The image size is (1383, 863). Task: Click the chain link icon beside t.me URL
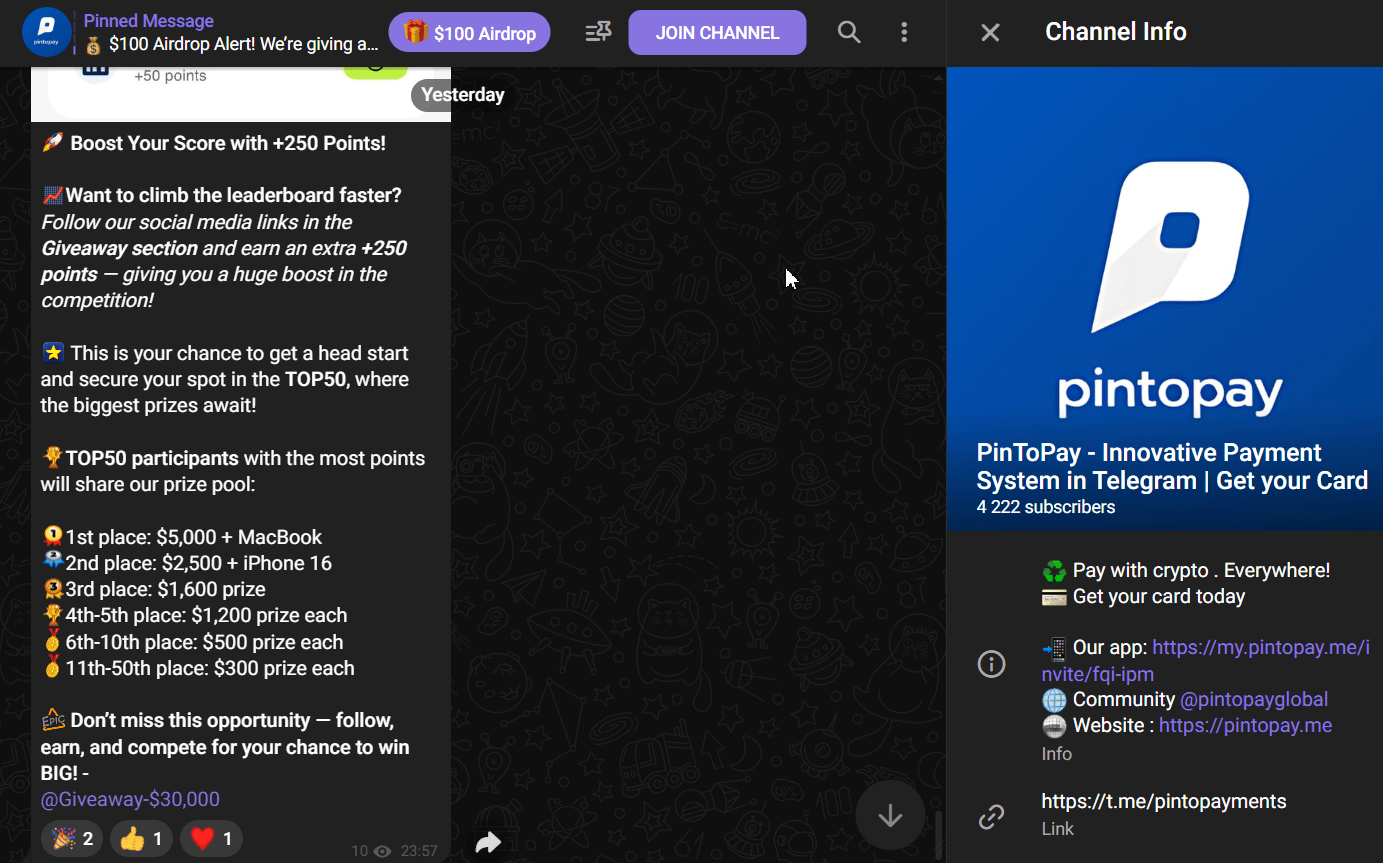point(991,817)
